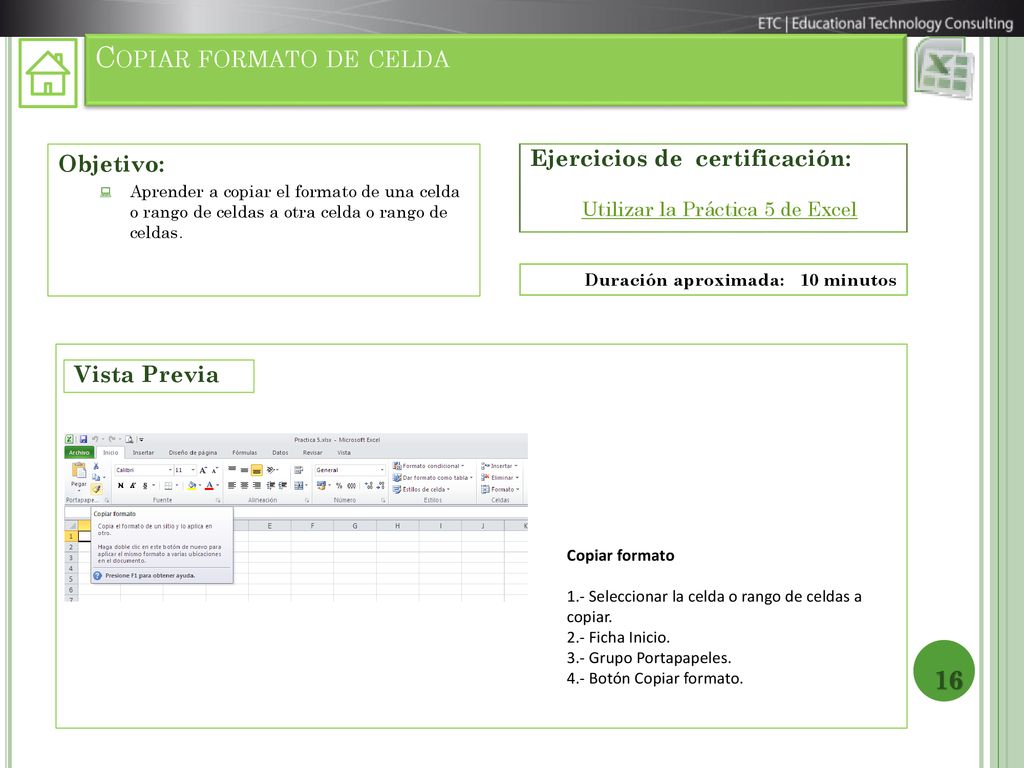Click the Redo arrow in the quick access toolbar

coord(112,440)
